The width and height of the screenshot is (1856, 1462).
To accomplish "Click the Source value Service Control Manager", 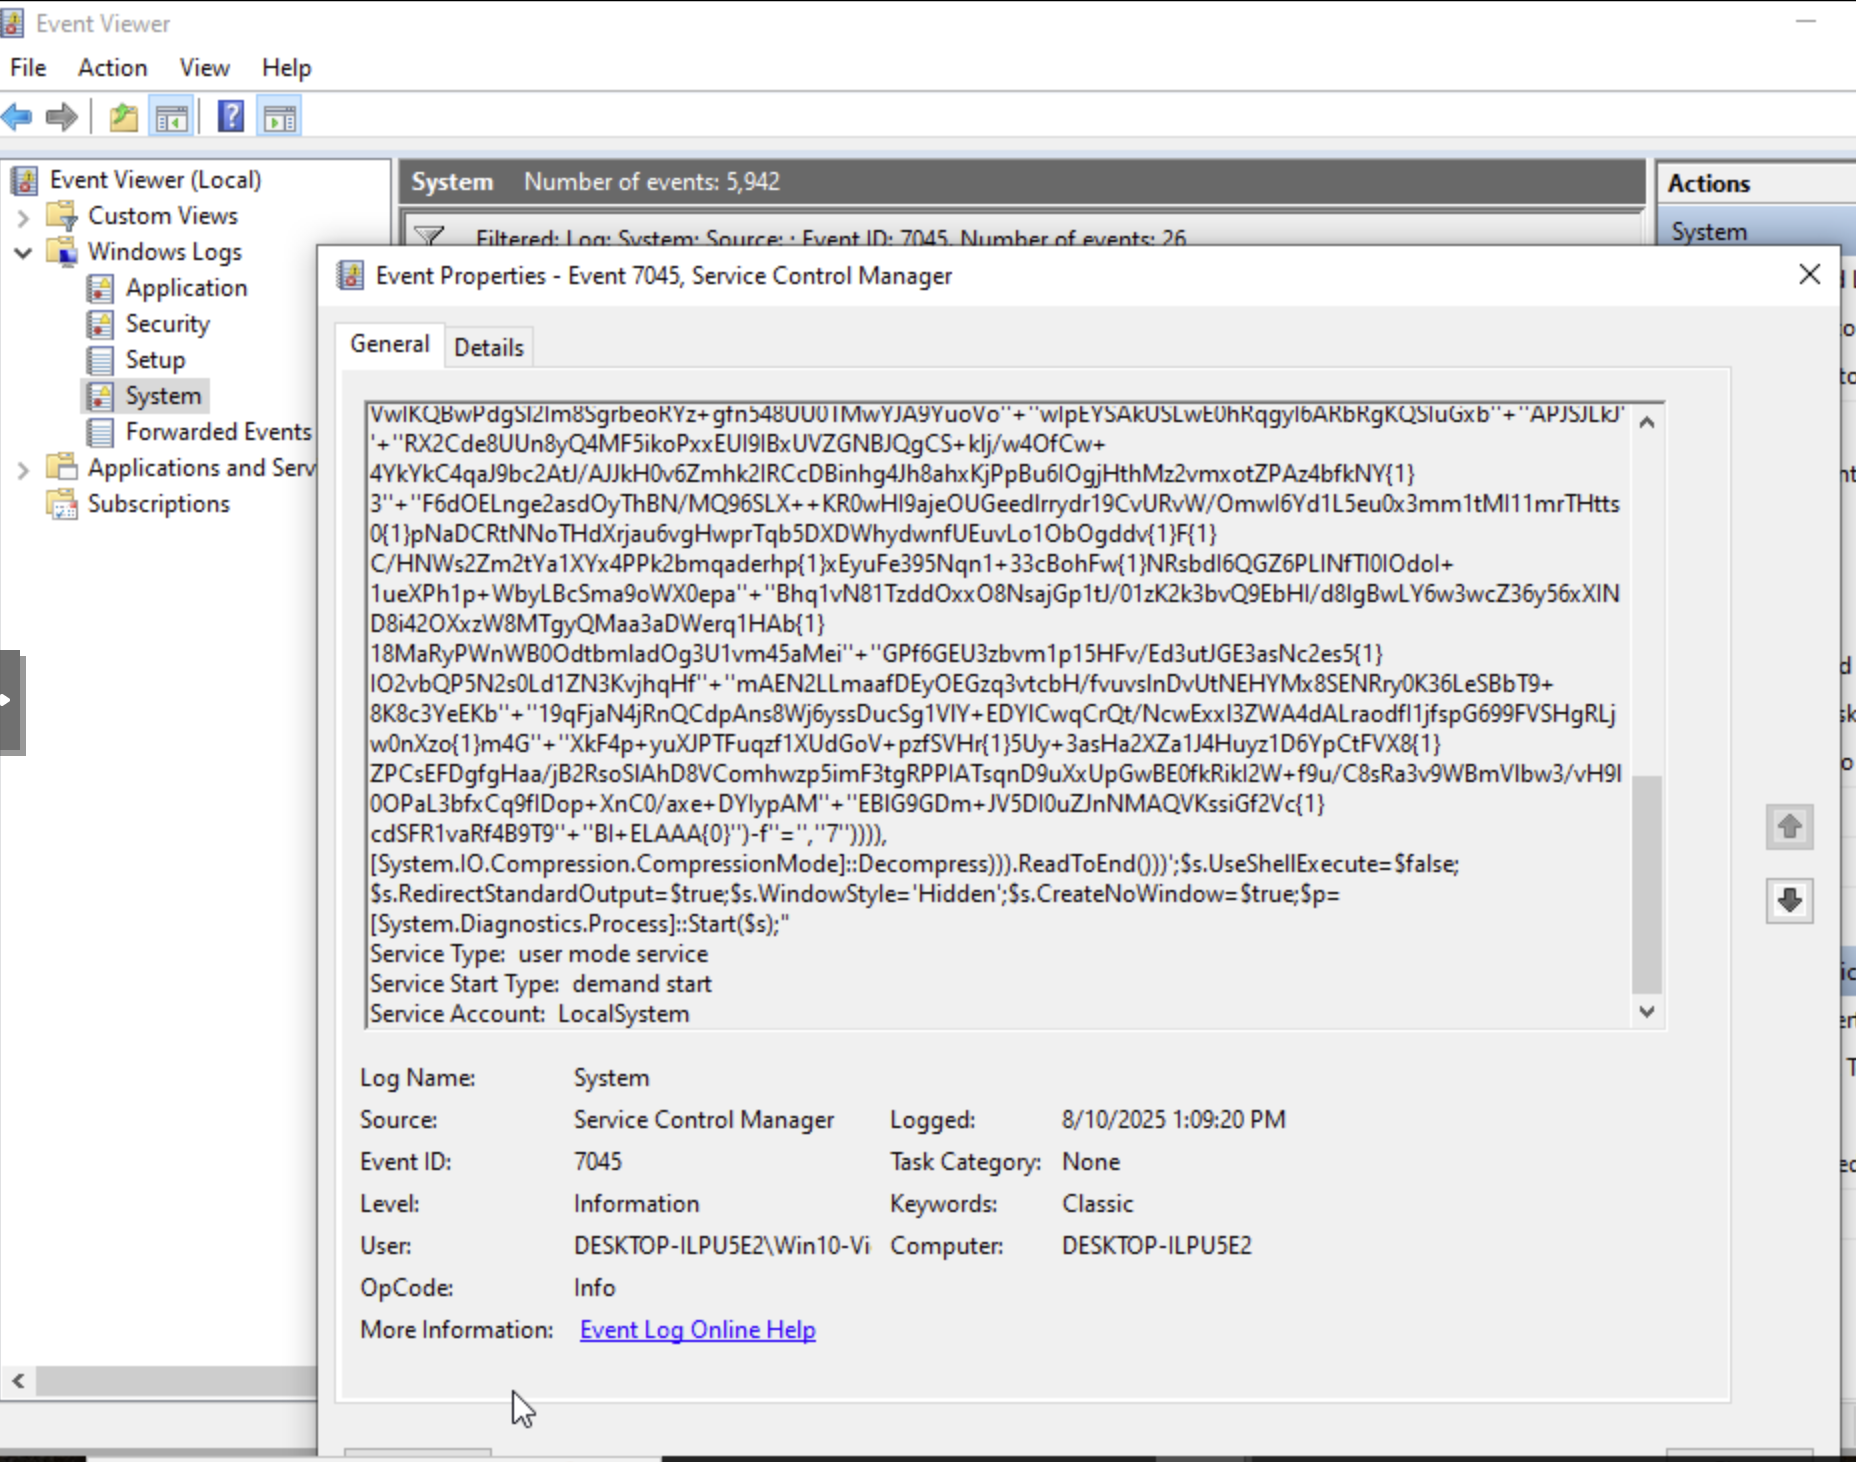I will tap(704, 1119).
